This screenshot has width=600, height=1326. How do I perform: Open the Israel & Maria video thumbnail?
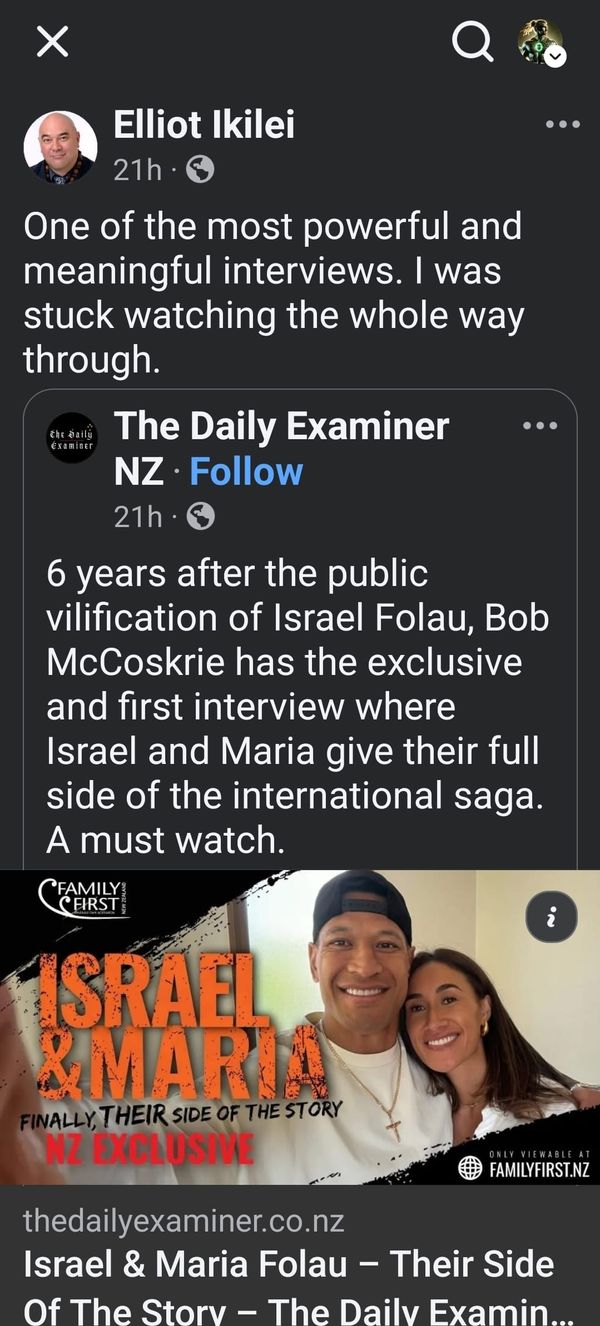[300, 1030]
